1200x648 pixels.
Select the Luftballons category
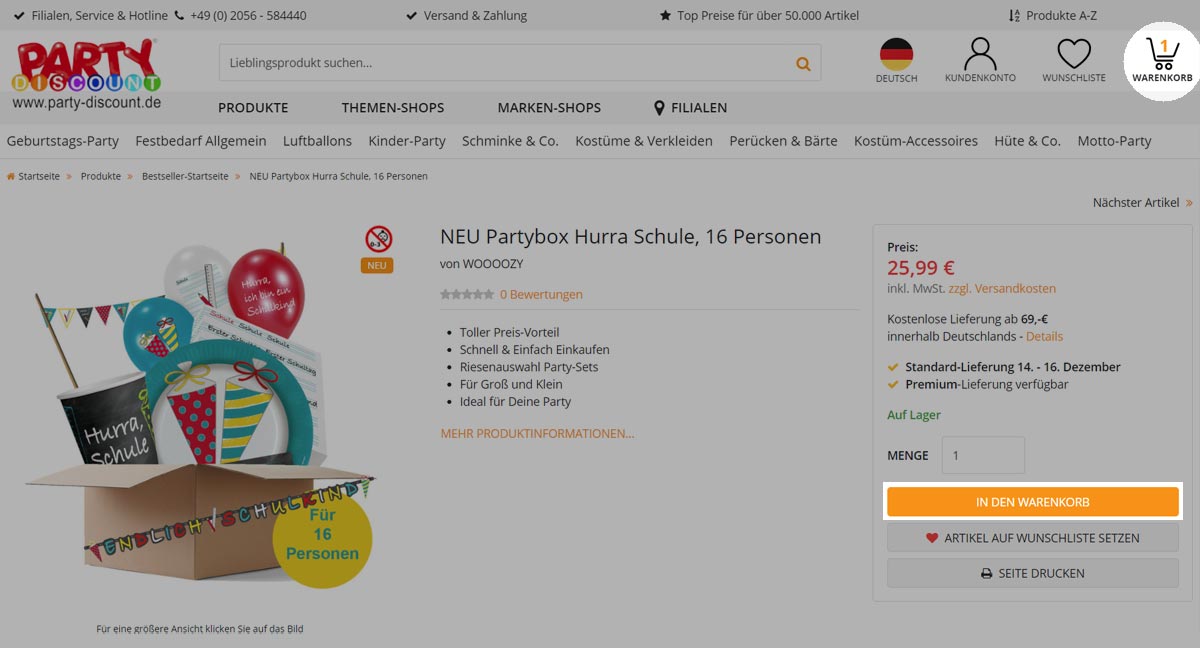tap(317, 141)
